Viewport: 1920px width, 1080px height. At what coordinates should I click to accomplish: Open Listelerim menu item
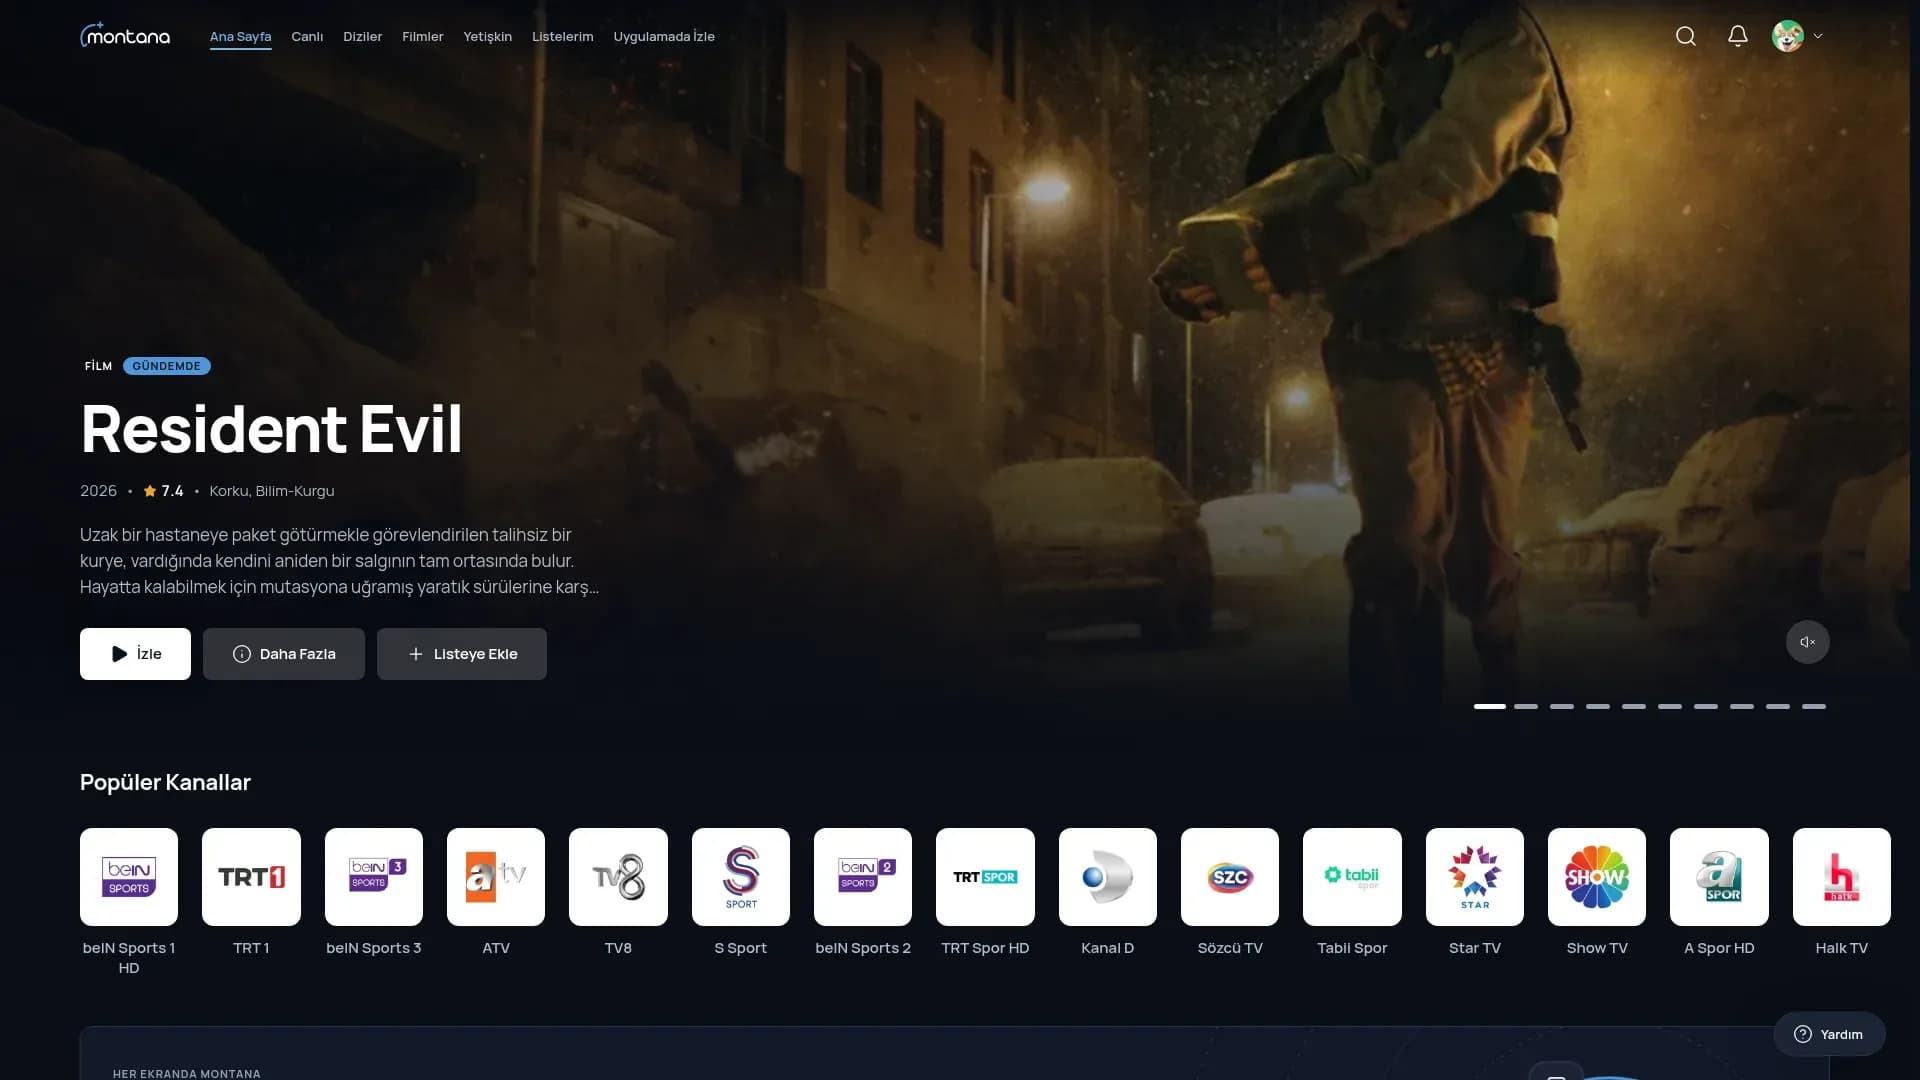(x=562, y=36)
